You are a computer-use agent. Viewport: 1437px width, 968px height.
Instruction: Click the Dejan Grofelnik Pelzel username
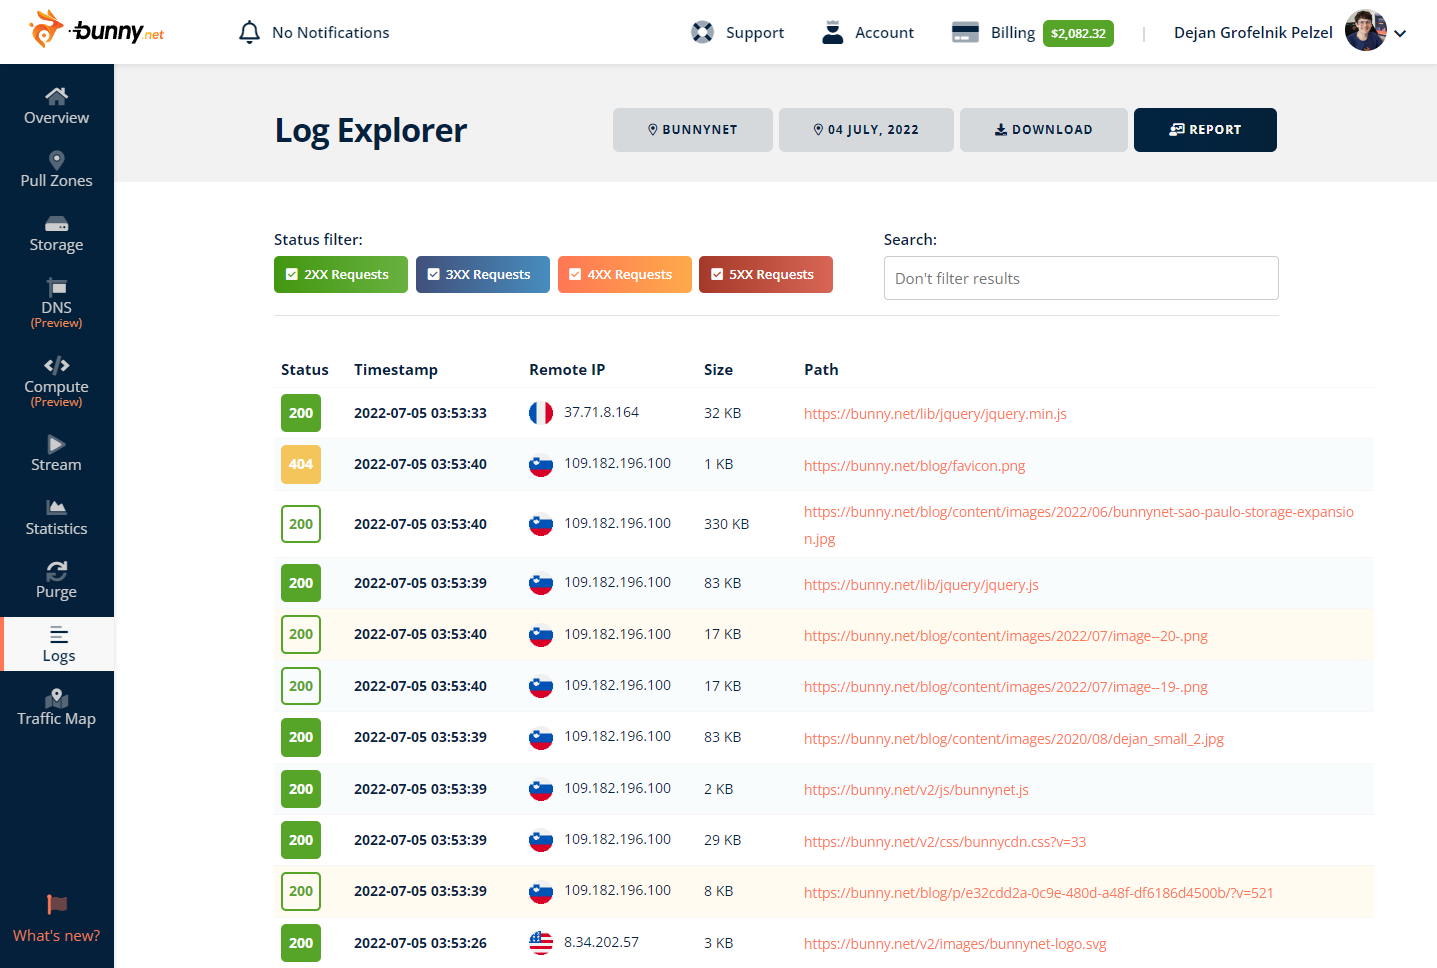pos(1253,33)
